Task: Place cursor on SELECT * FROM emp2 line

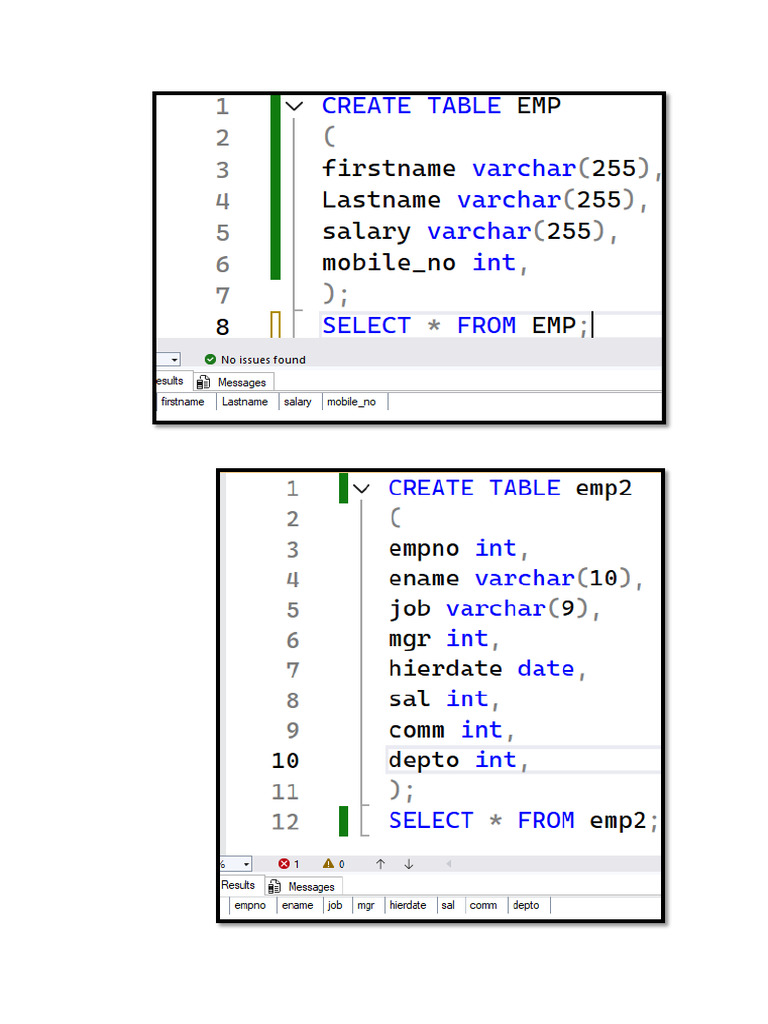Action: point(523,821)
